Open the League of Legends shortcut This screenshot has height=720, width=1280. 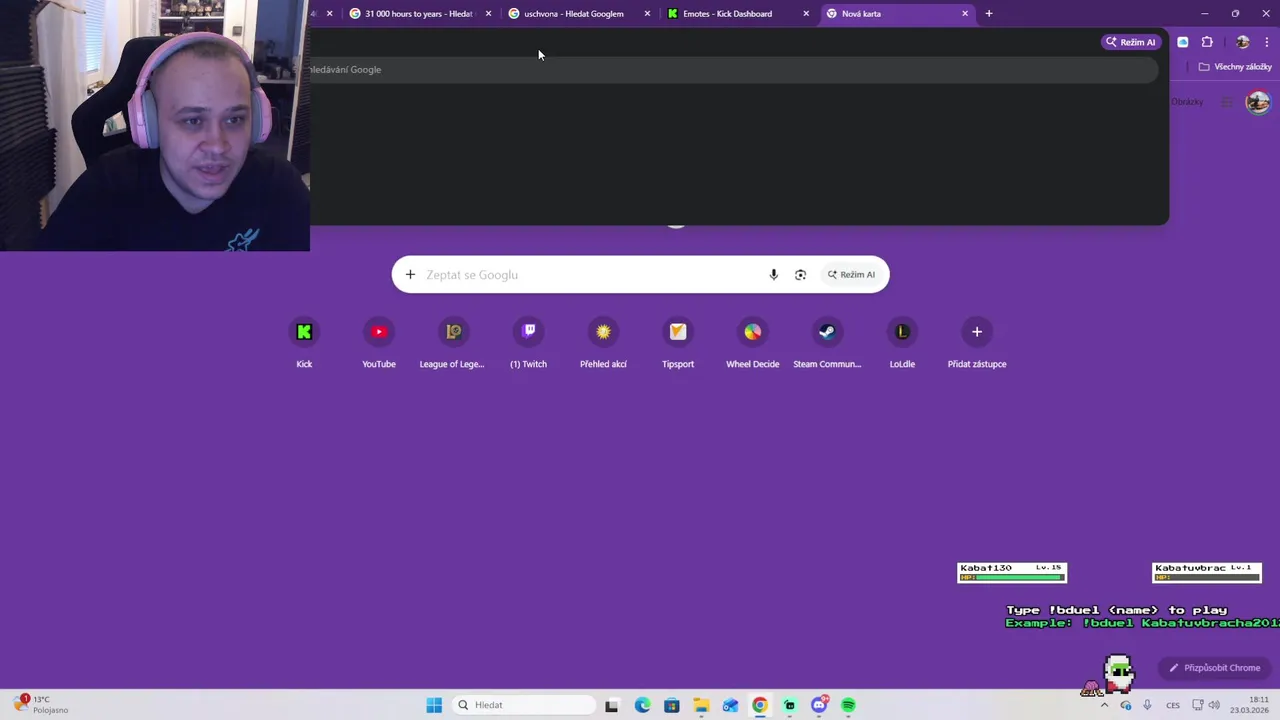452,343
